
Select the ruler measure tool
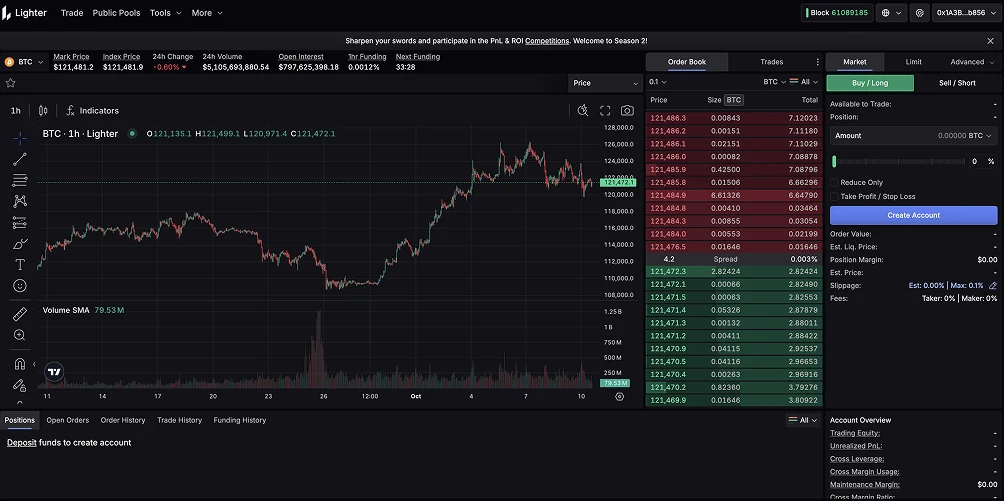pos(20,314)
